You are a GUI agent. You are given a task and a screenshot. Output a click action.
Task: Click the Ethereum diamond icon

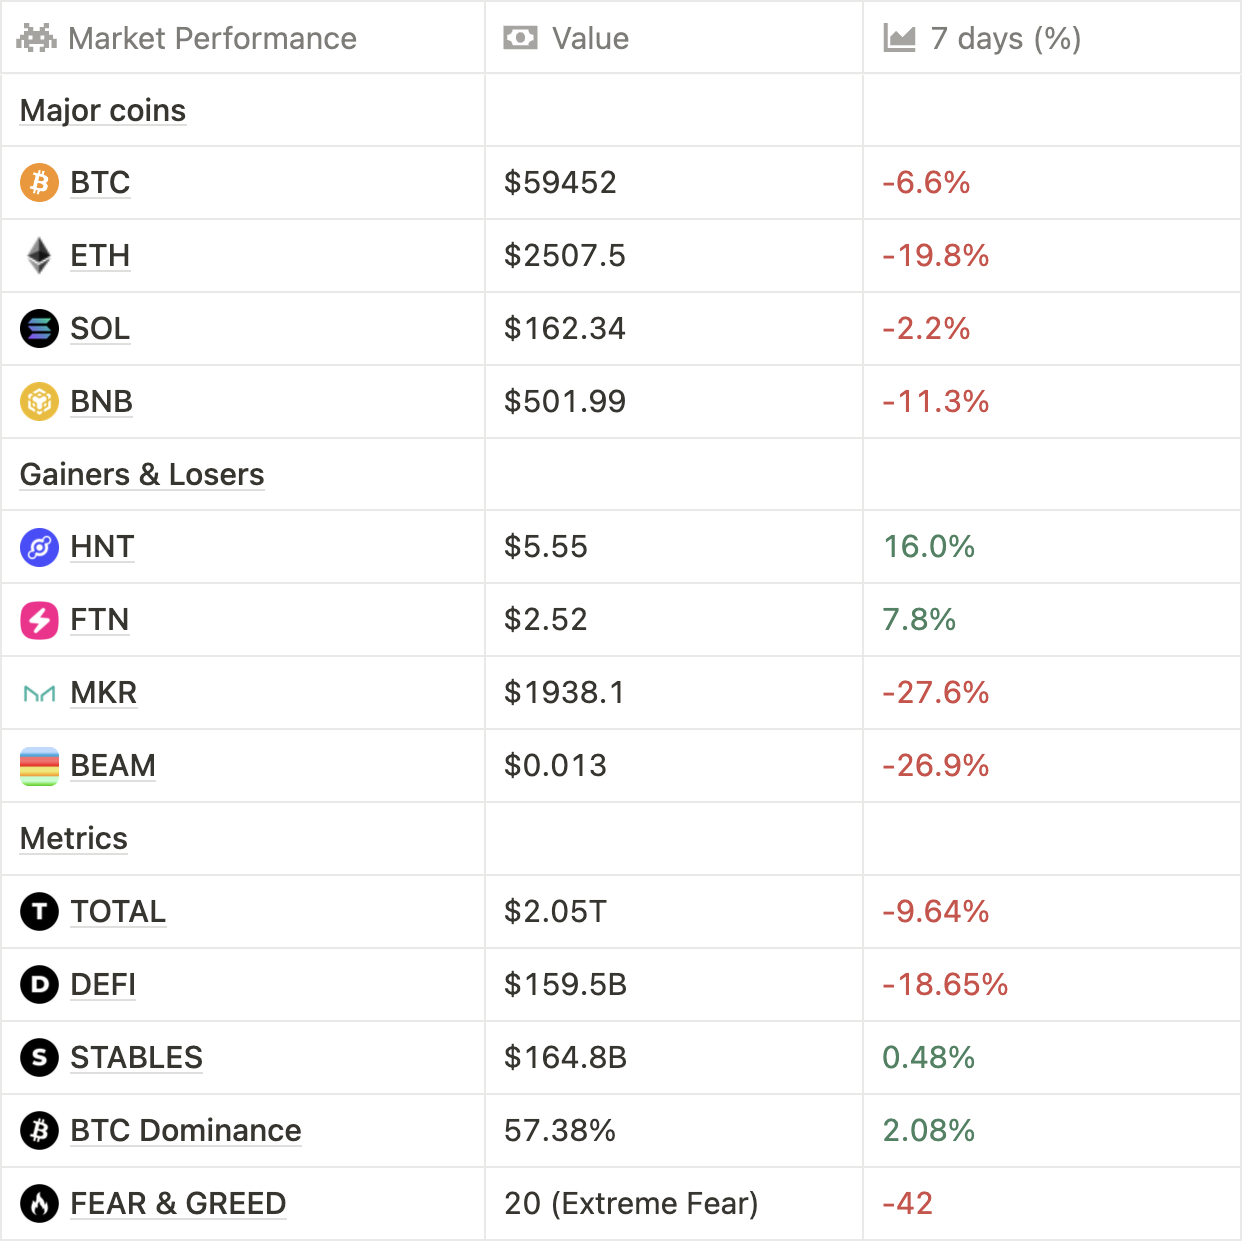click(39, 256)
